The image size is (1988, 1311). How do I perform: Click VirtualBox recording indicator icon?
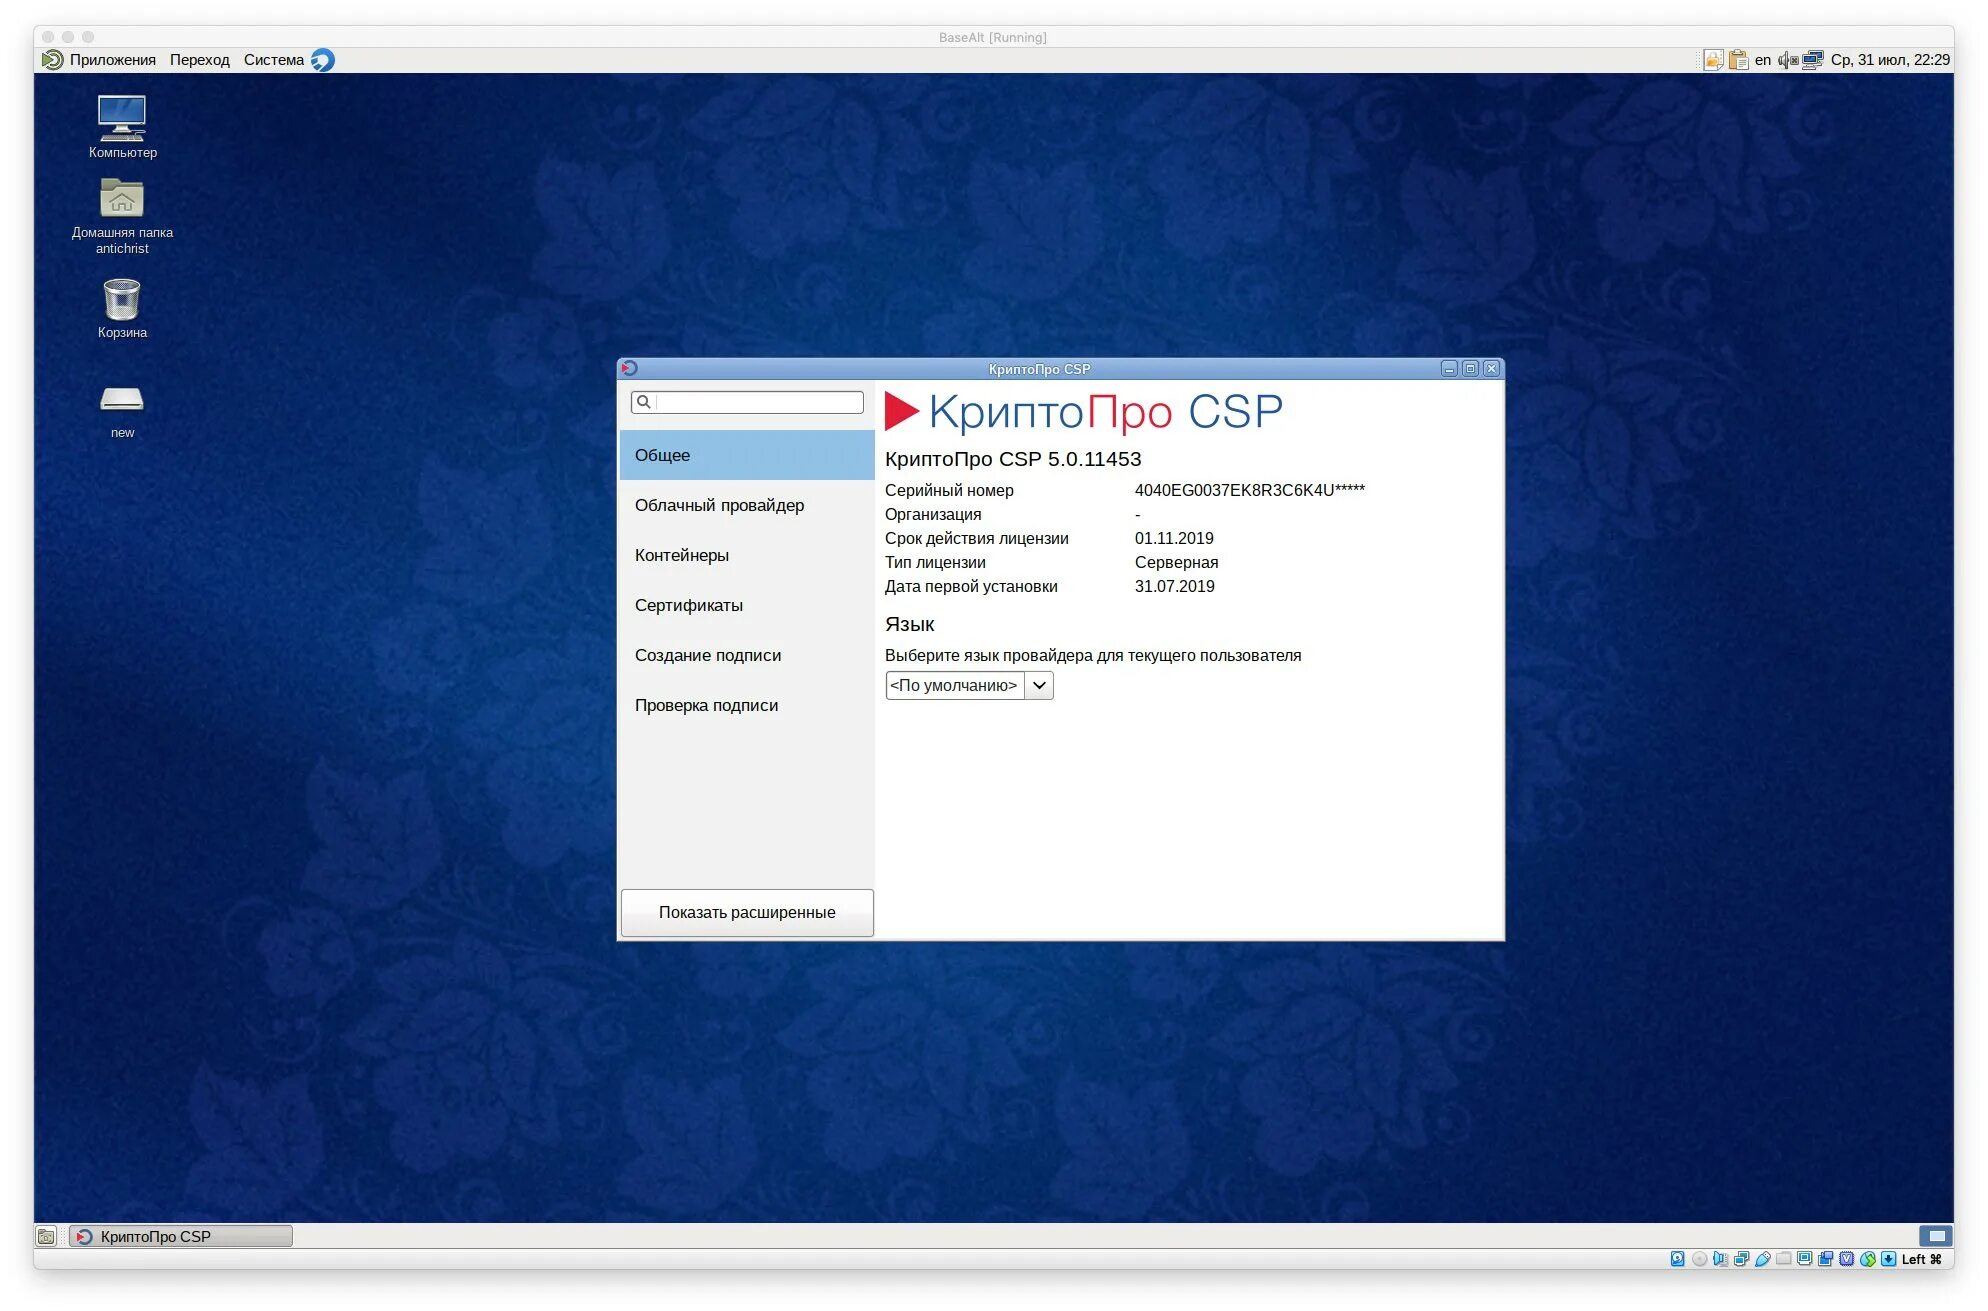(1825, 1259)
